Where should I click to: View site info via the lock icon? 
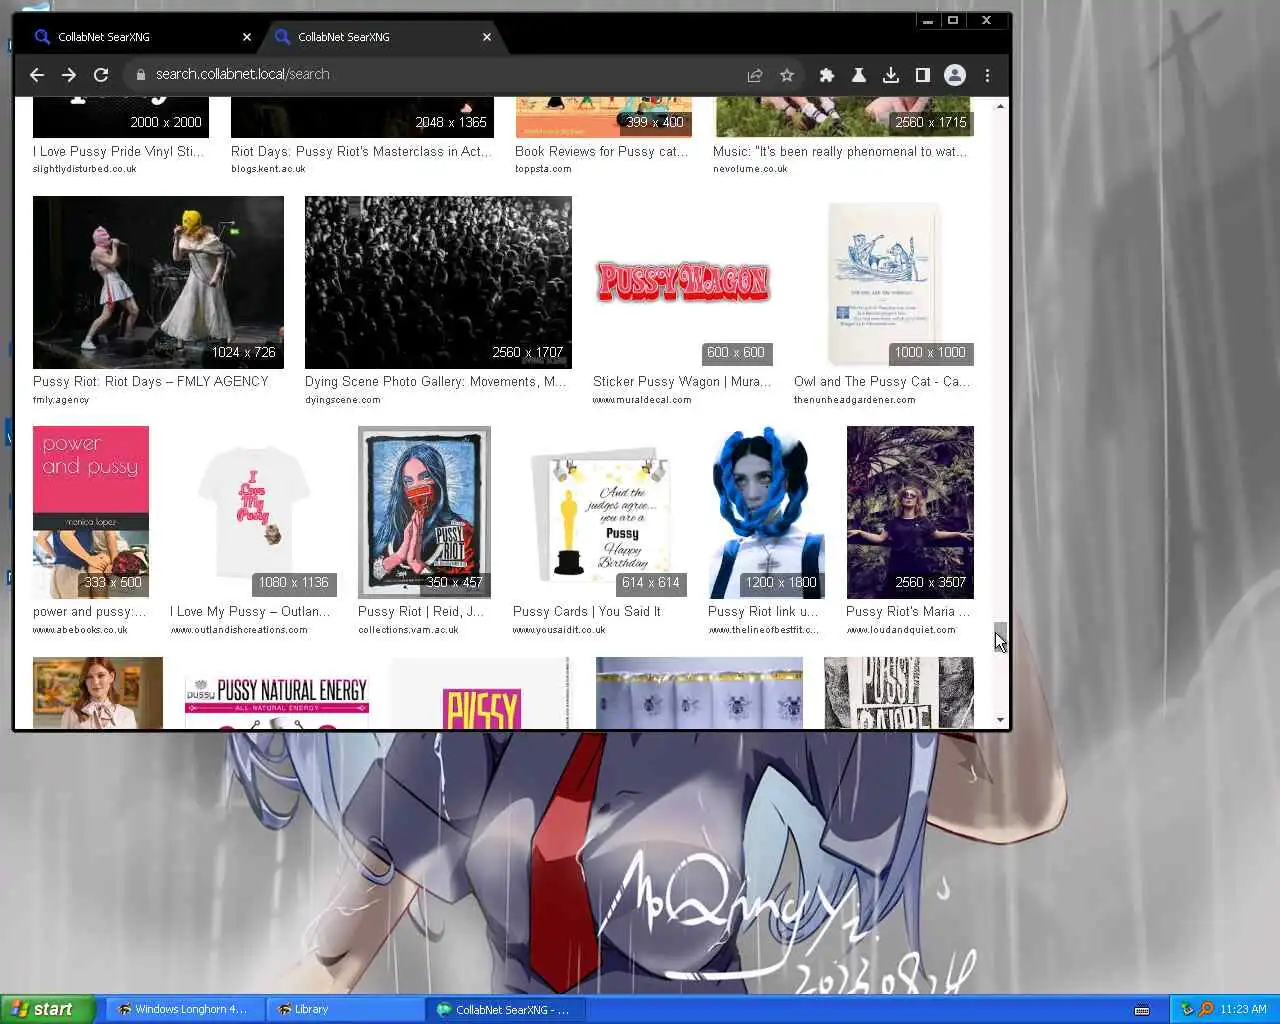[141, 75]
